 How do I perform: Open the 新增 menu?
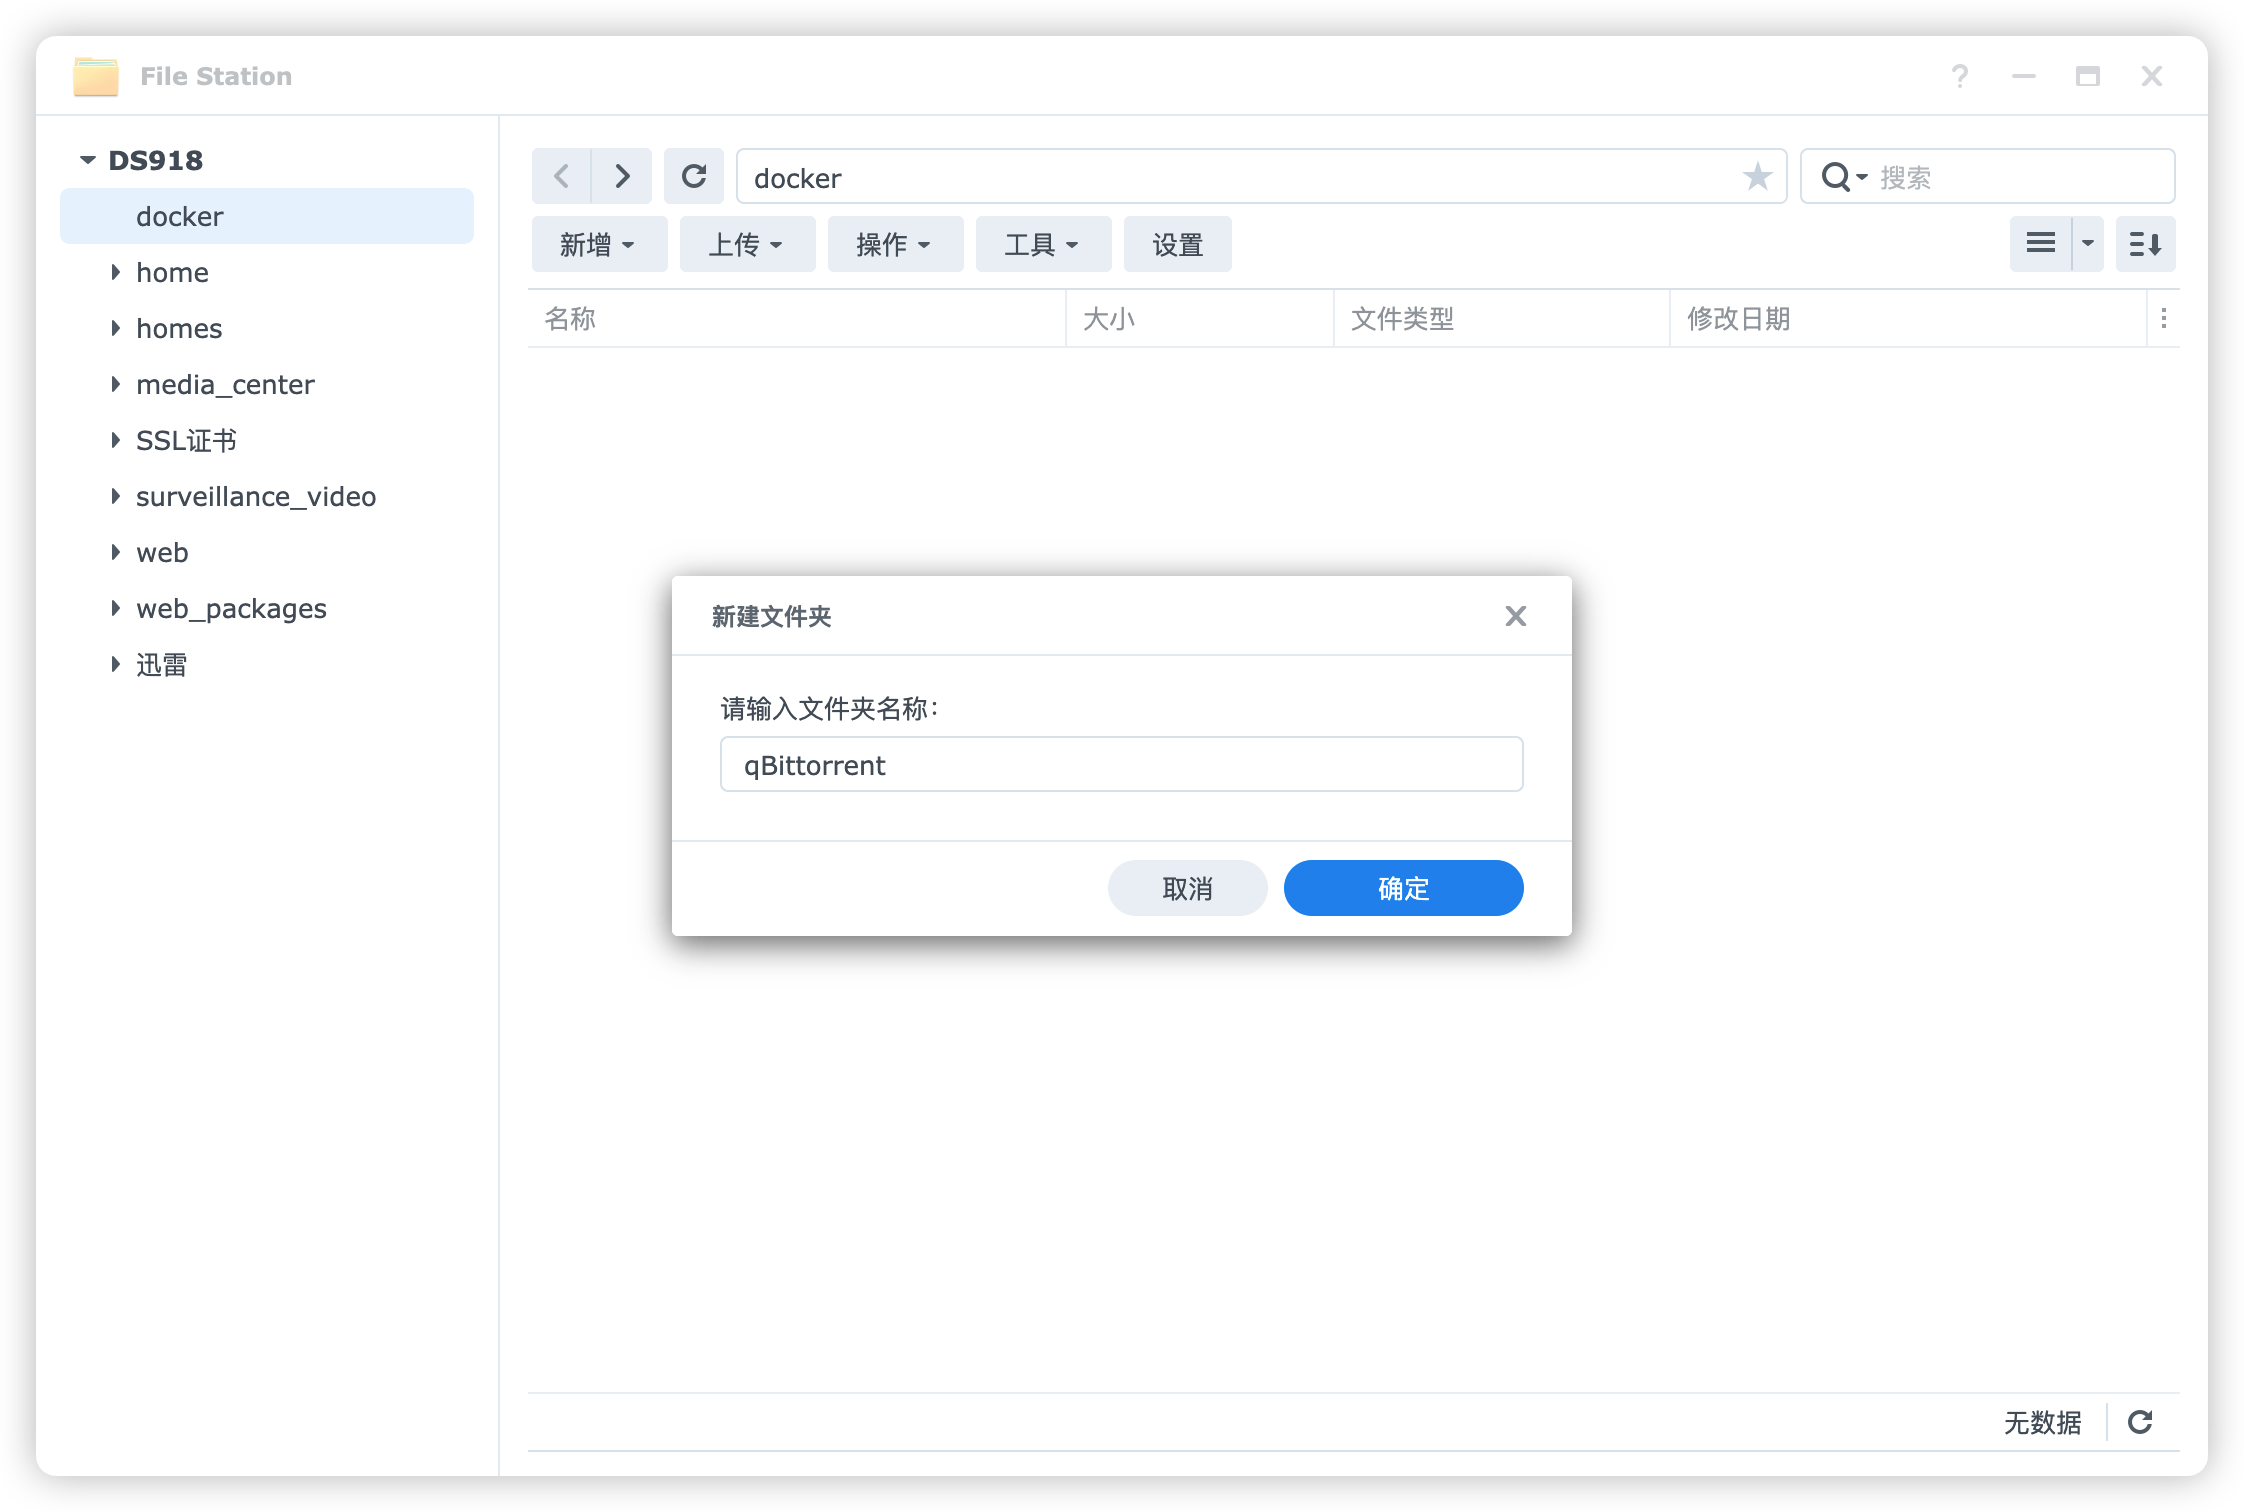click(x=598, y=244)
